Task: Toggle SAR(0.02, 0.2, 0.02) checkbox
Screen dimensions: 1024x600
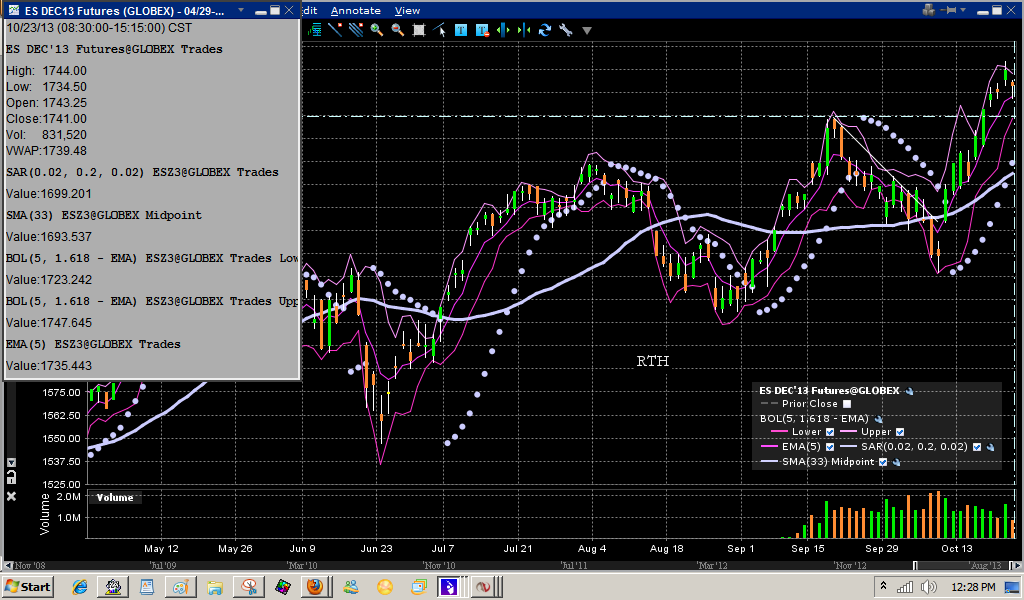Action: coord(977,447)
